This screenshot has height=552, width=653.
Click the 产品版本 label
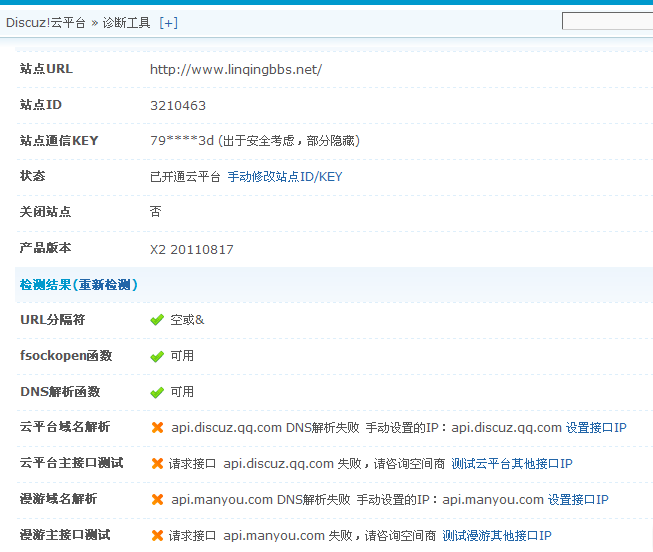click(45, 247)
